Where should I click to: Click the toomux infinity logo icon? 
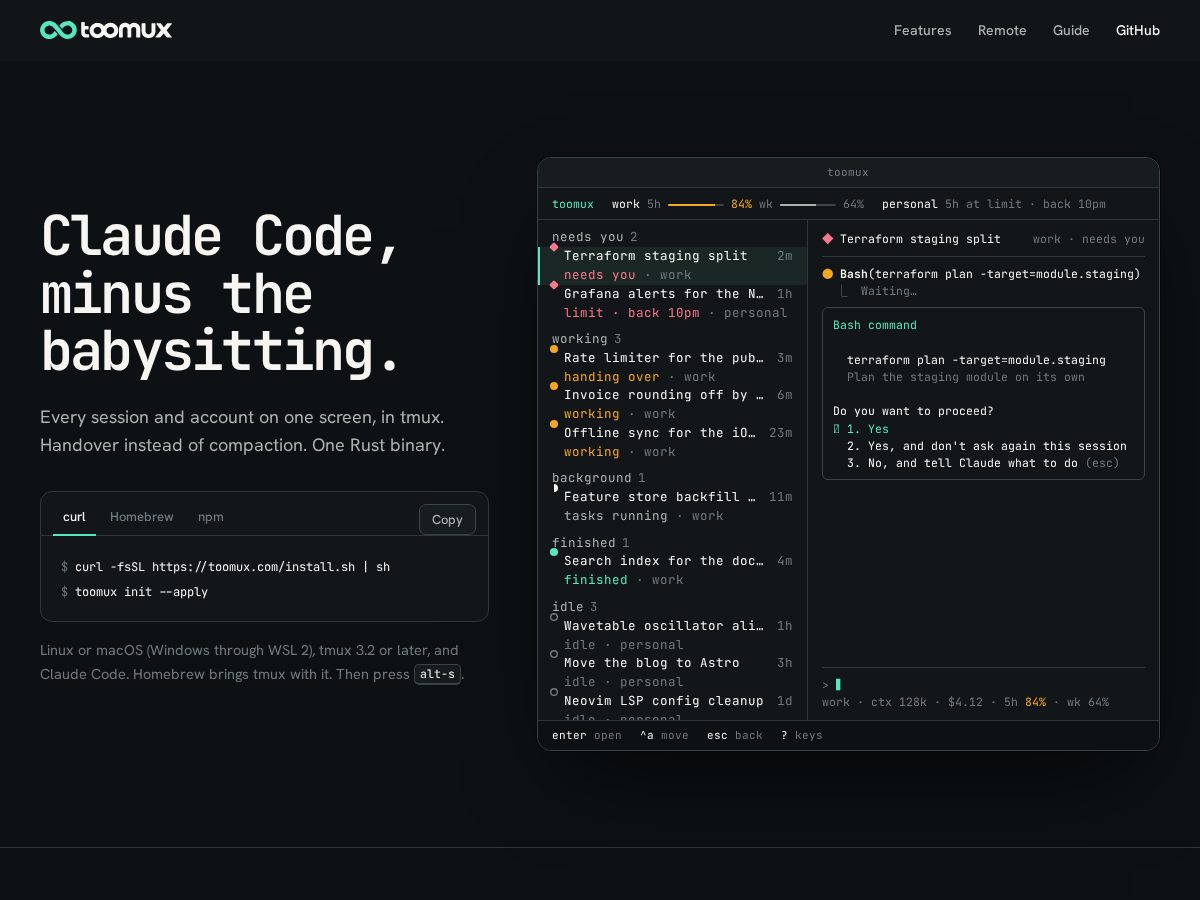click(58, 30)
